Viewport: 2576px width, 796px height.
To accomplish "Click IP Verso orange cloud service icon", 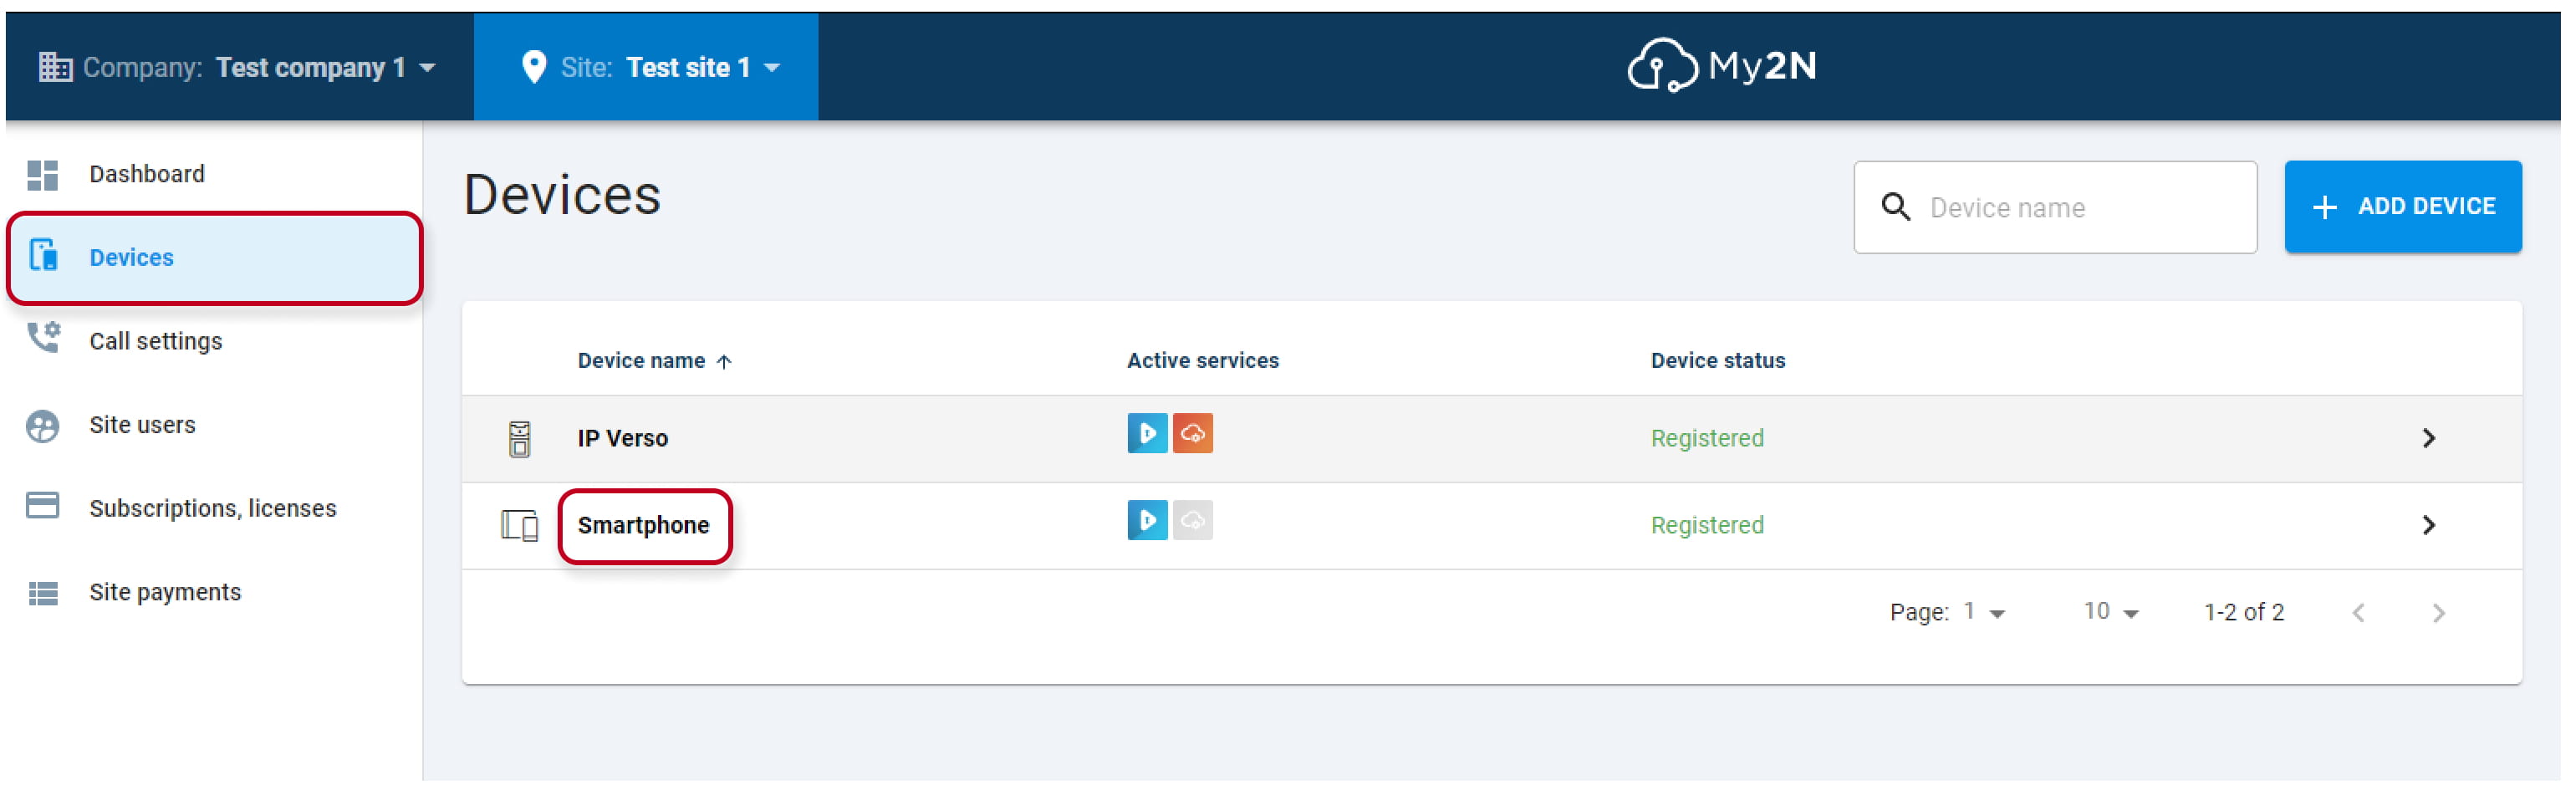I will pos(1192,433).
